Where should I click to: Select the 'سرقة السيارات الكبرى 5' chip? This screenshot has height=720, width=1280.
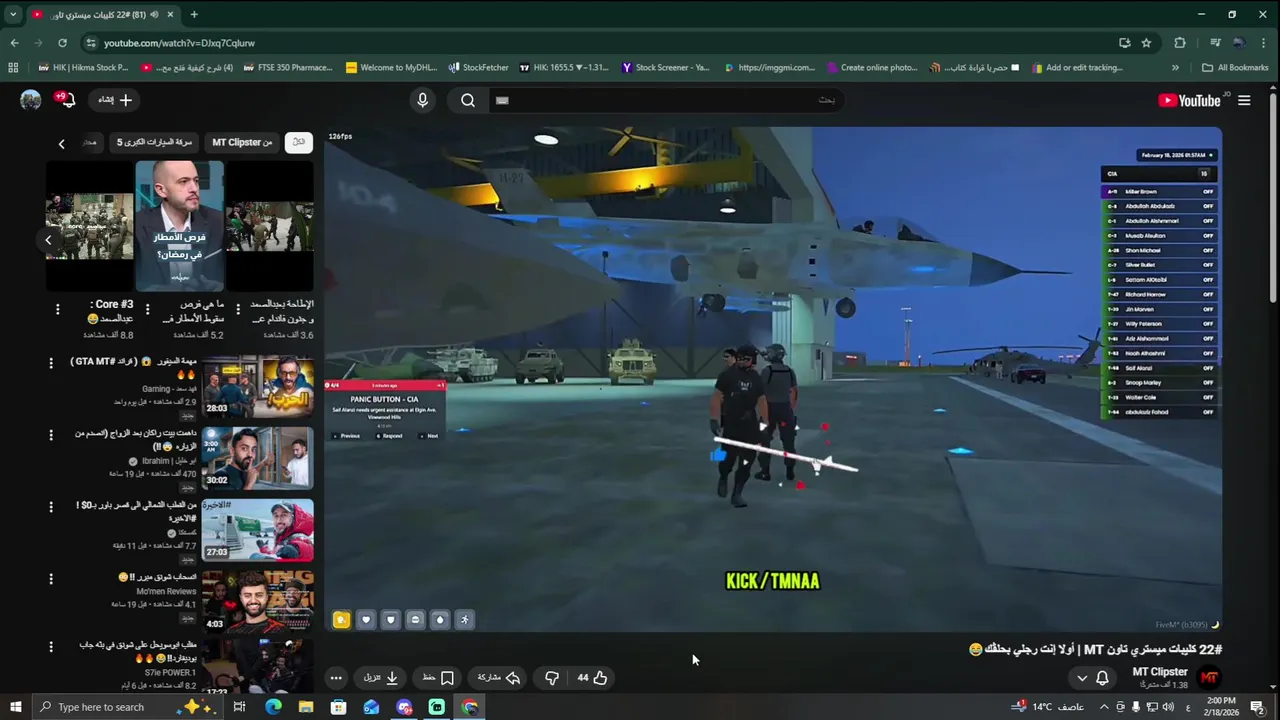[154, 143]
